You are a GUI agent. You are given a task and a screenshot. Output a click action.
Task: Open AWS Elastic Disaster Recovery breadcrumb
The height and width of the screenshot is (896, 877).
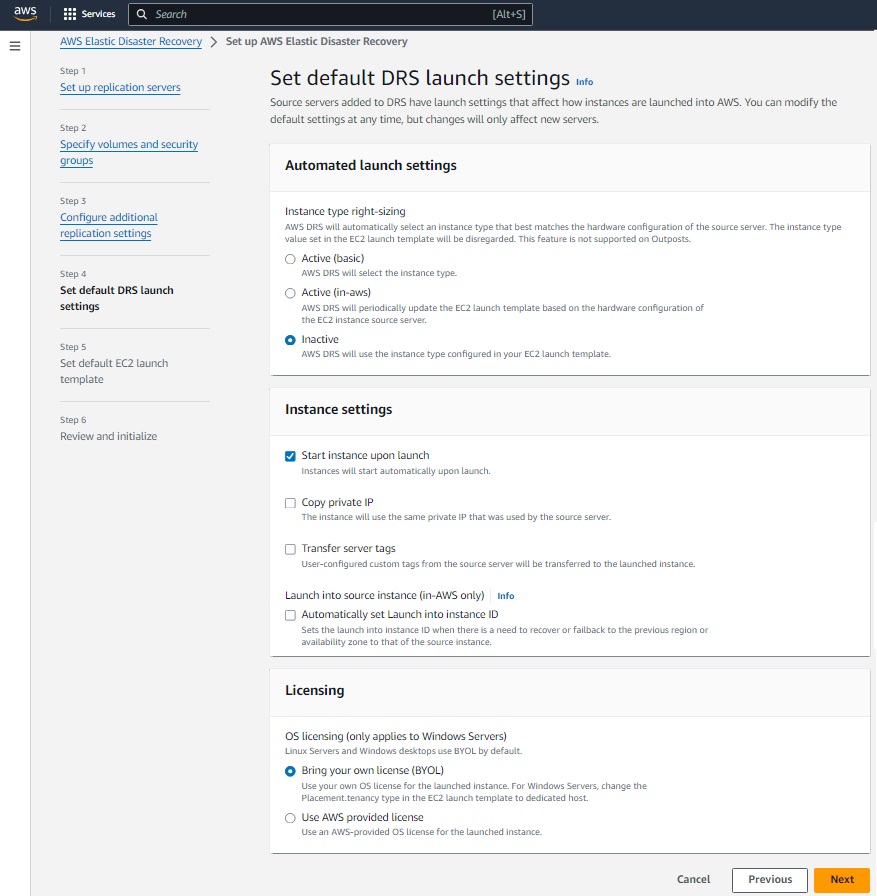pyautogui.click(x=131, y=42)
